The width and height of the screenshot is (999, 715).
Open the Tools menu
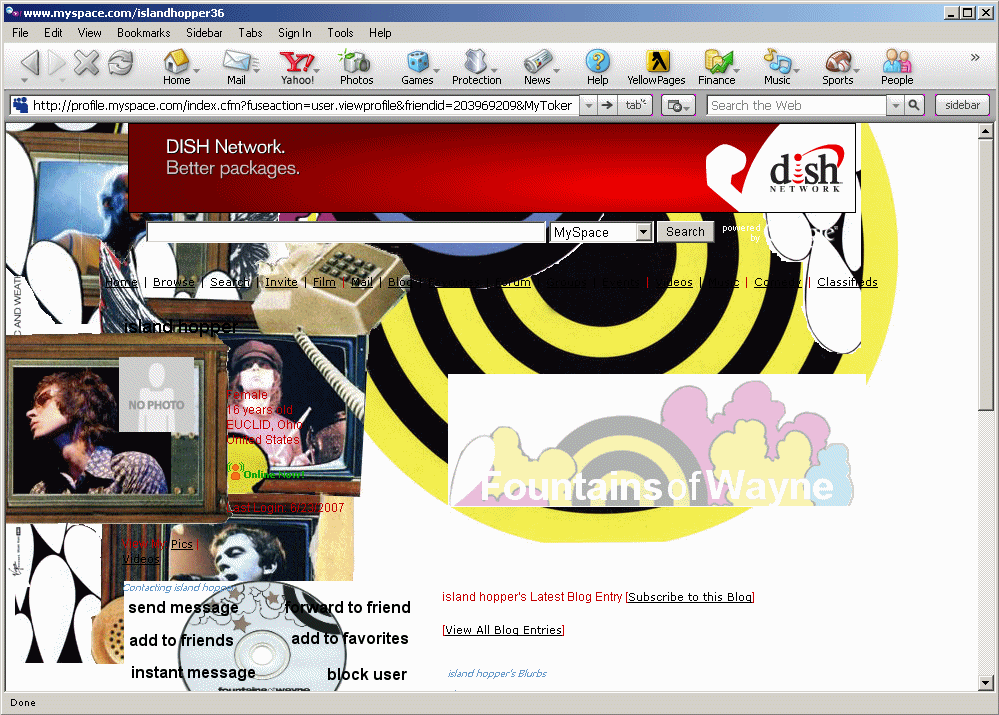pos(340,33)
